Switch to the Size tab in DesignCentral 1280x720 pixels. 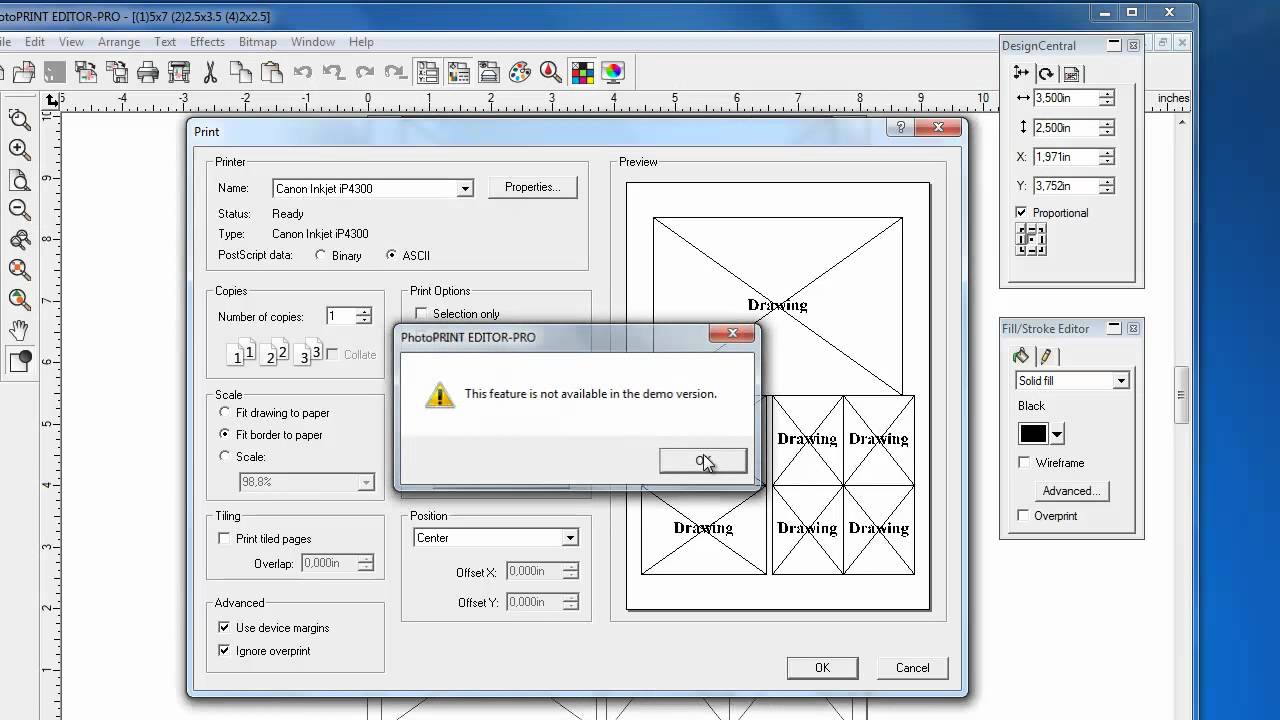(x=1021, y=73)
